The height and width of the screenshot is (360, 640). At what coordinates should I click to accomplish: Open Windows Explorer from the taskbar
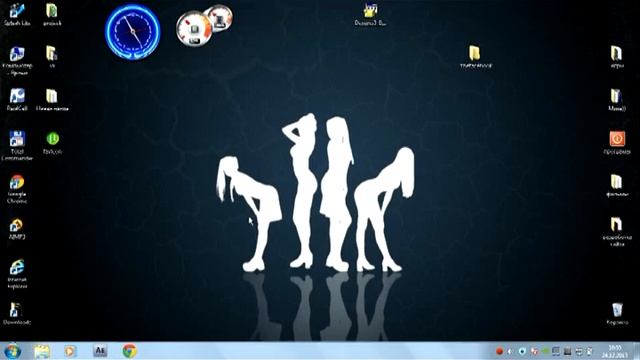pos(42,351)
